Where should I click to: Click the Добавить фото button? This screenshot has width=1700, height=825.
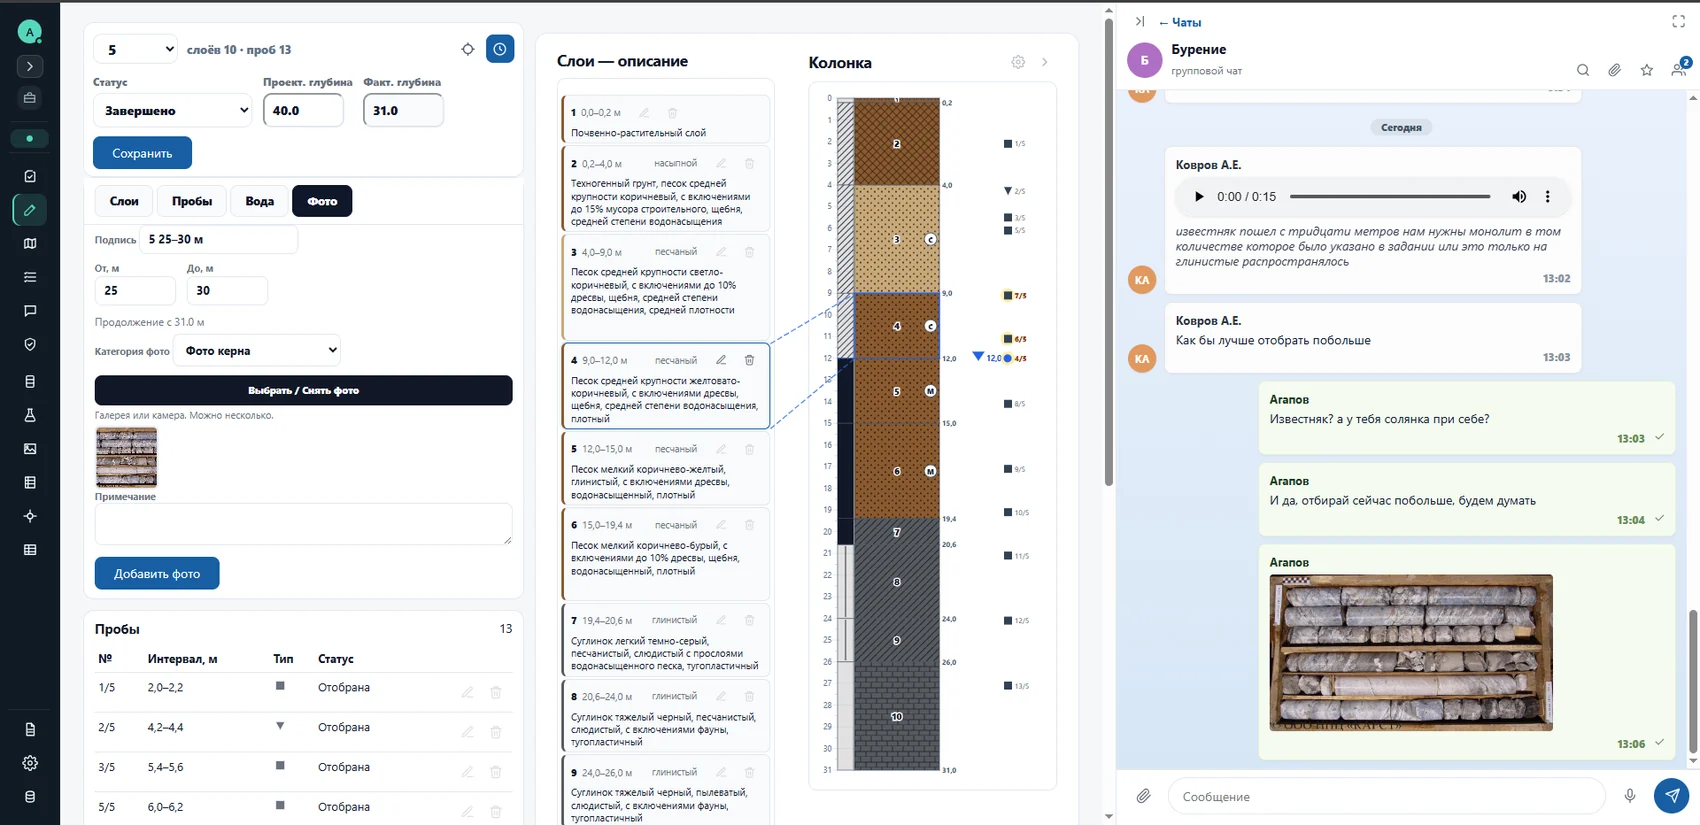click(x=157, y=573)
